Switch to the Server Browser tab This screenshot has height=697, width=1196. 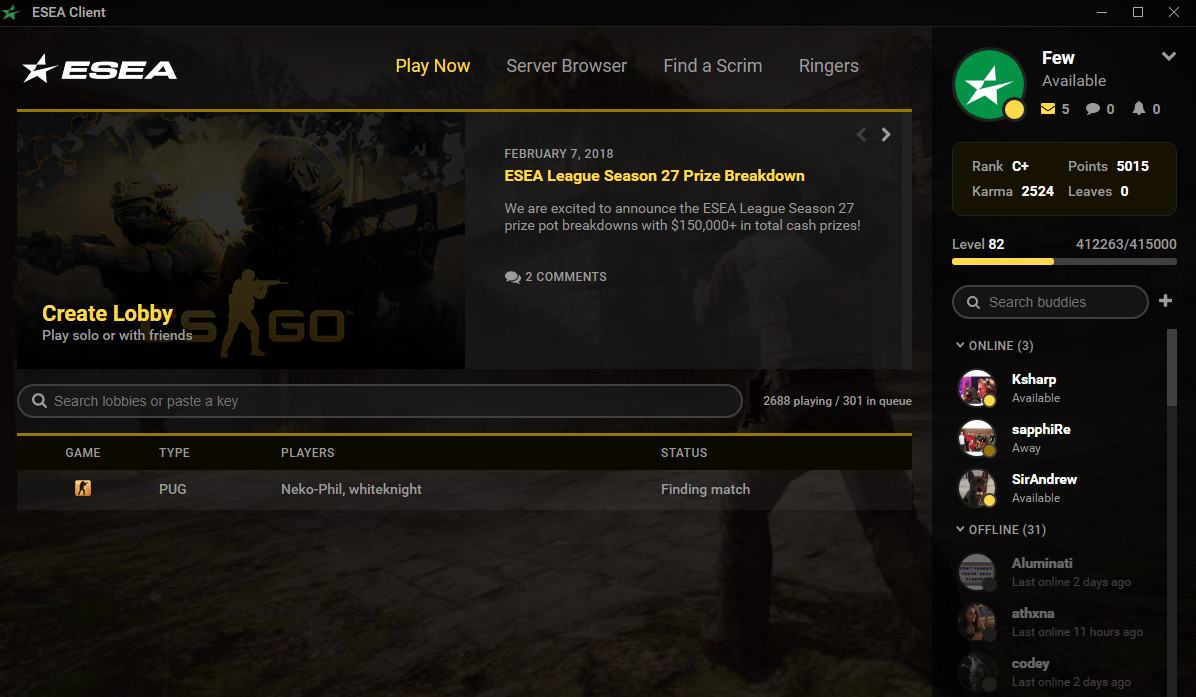tap(567, 66)
